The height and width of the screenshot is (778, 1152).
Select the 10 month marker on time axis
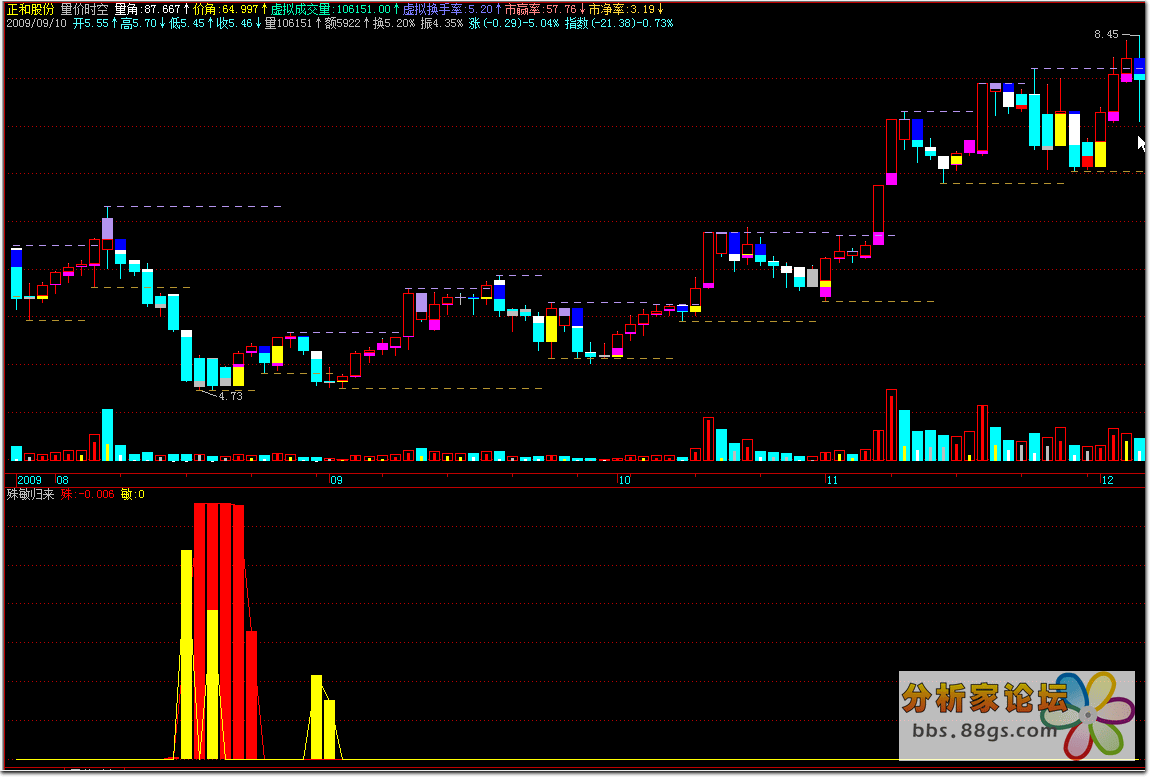[624, 480]
